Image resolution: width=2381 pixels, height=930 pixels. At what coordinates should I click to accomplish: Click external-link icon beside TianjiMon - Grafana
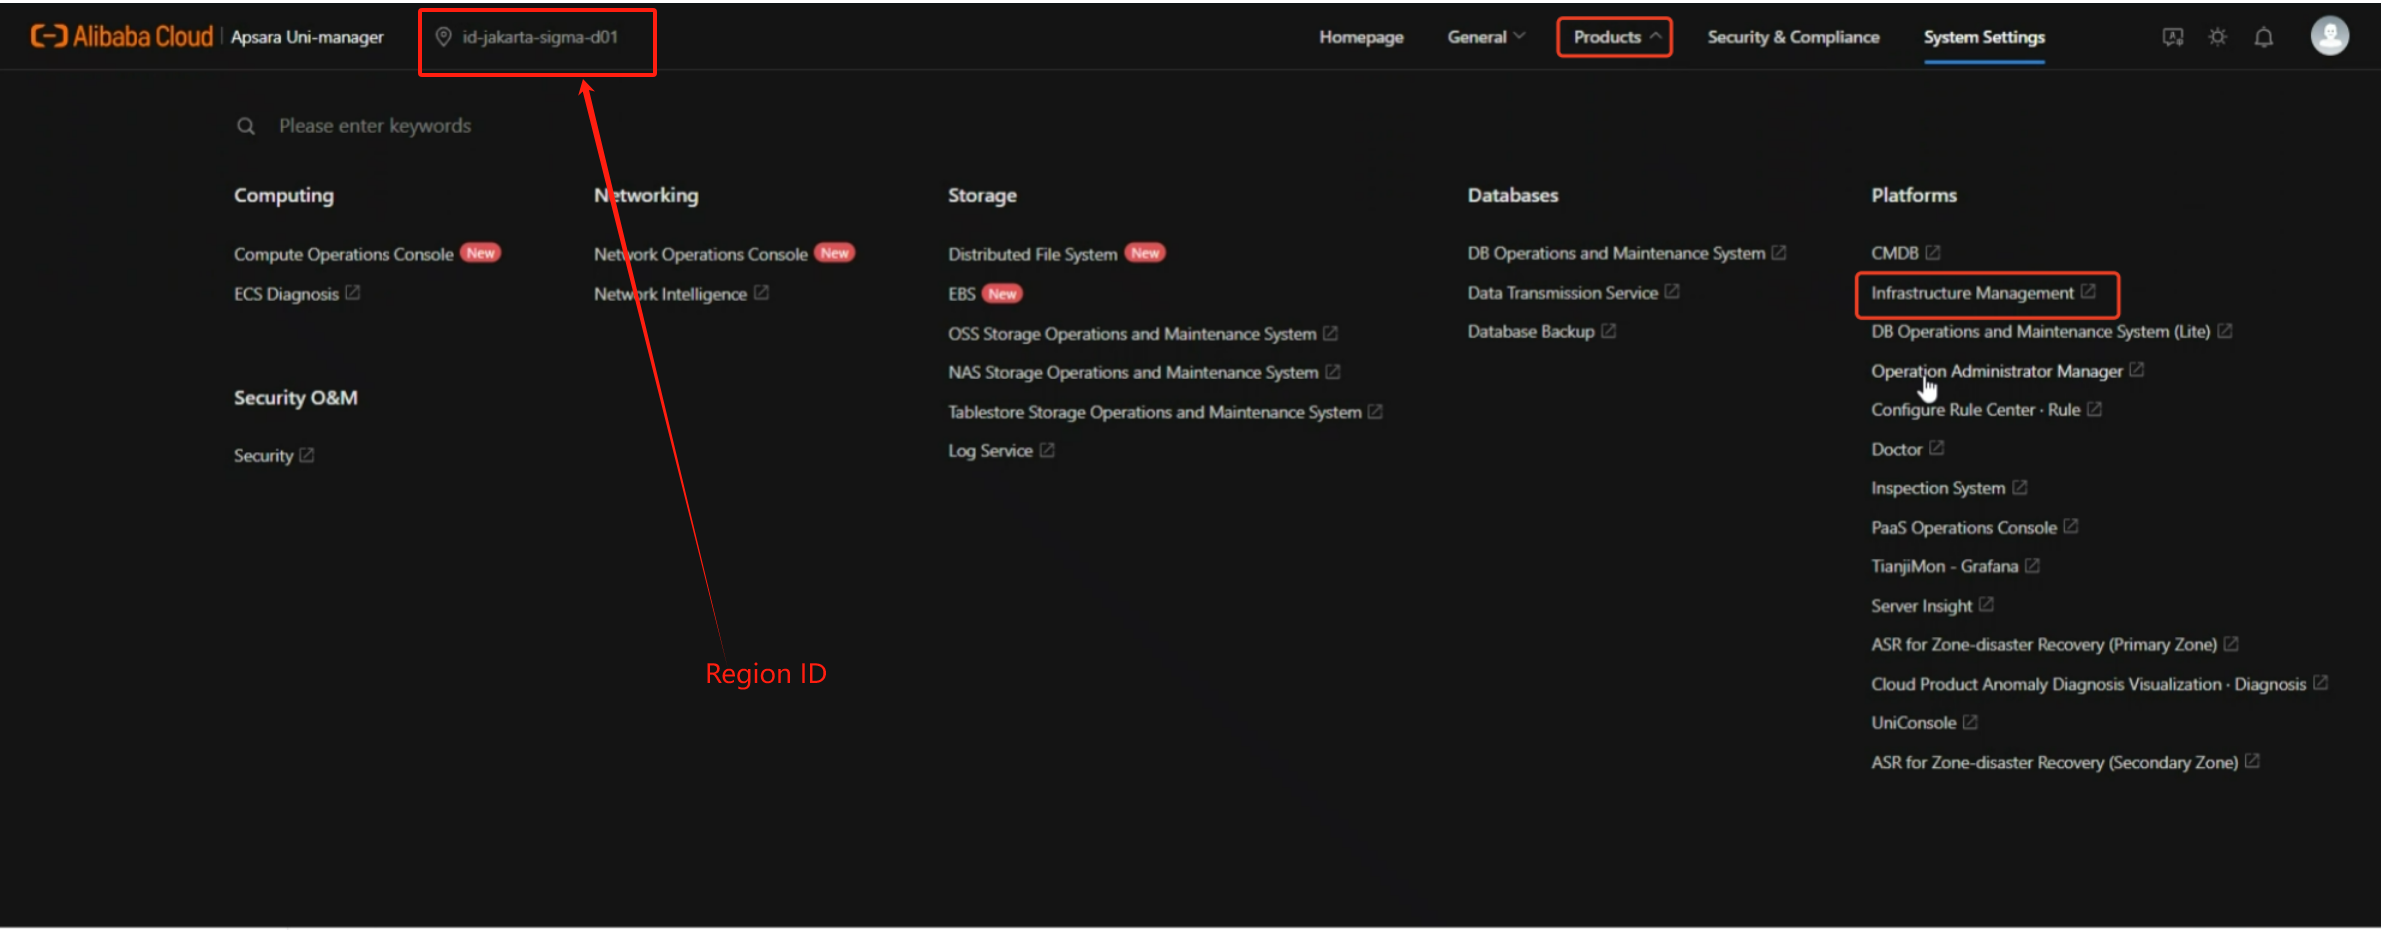pyautogui.click(x=2033, y=566)
